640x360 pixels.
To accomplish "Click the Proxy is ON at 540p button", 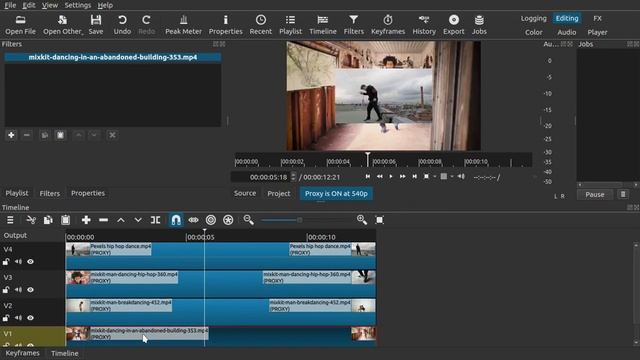I will pos(336,193).
